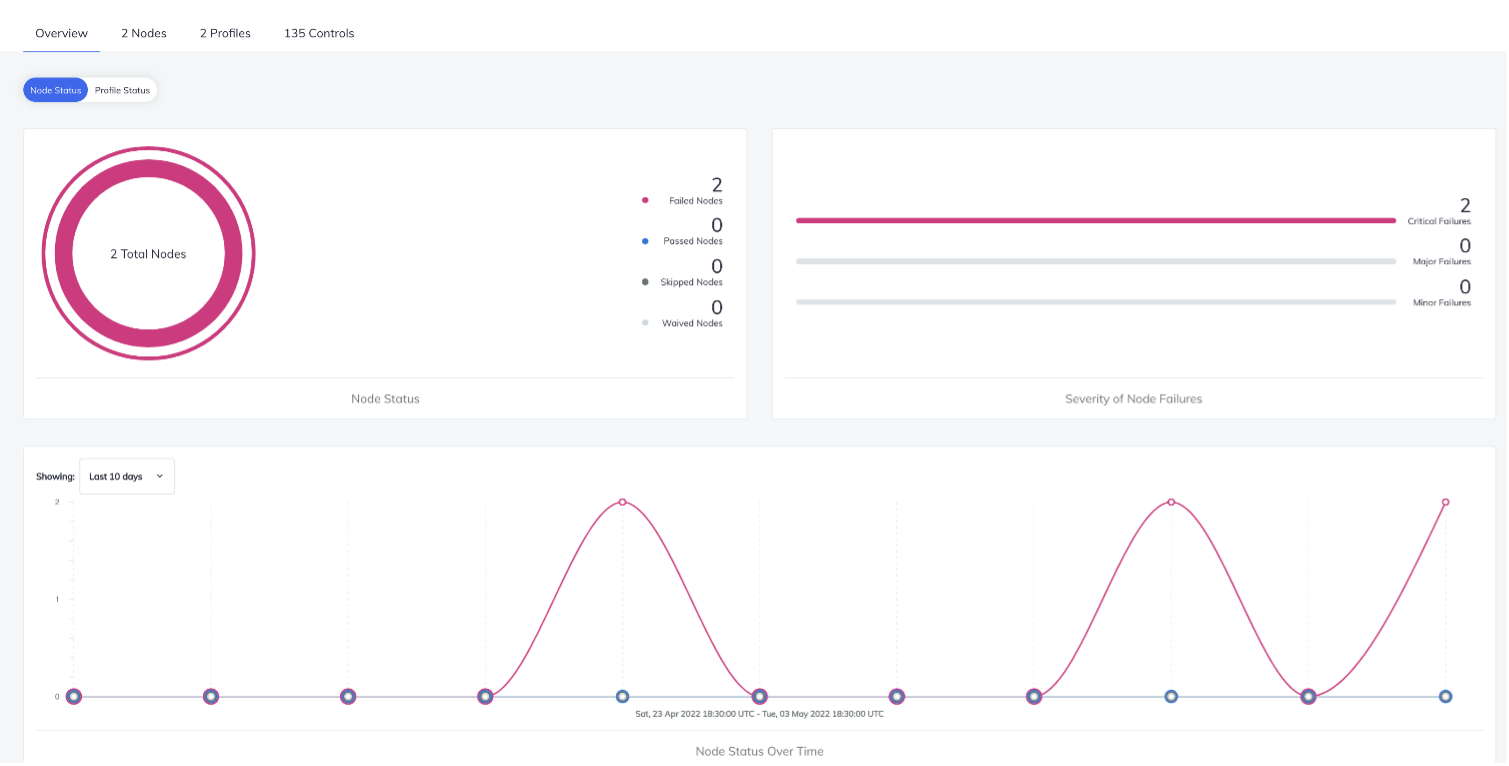Collapse the Showing filter options
This screenshot has width=1509, height=766.
pos(126,476)
